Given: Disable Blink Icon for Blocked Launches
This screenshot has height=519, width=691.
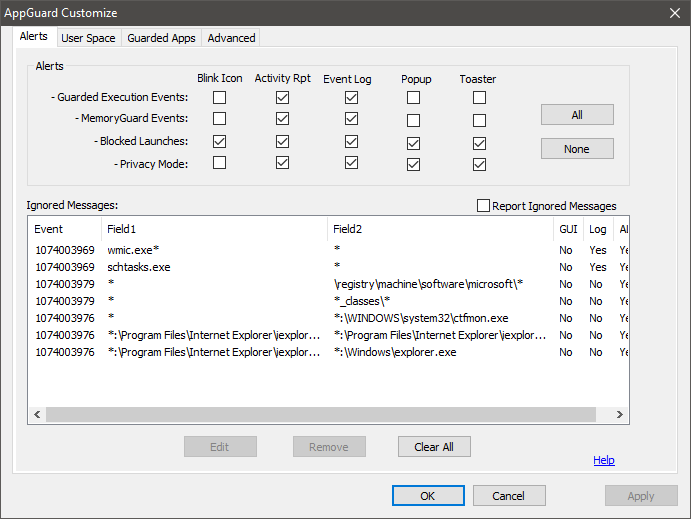Looking at the screenshot, I should (x=219, y=141).
